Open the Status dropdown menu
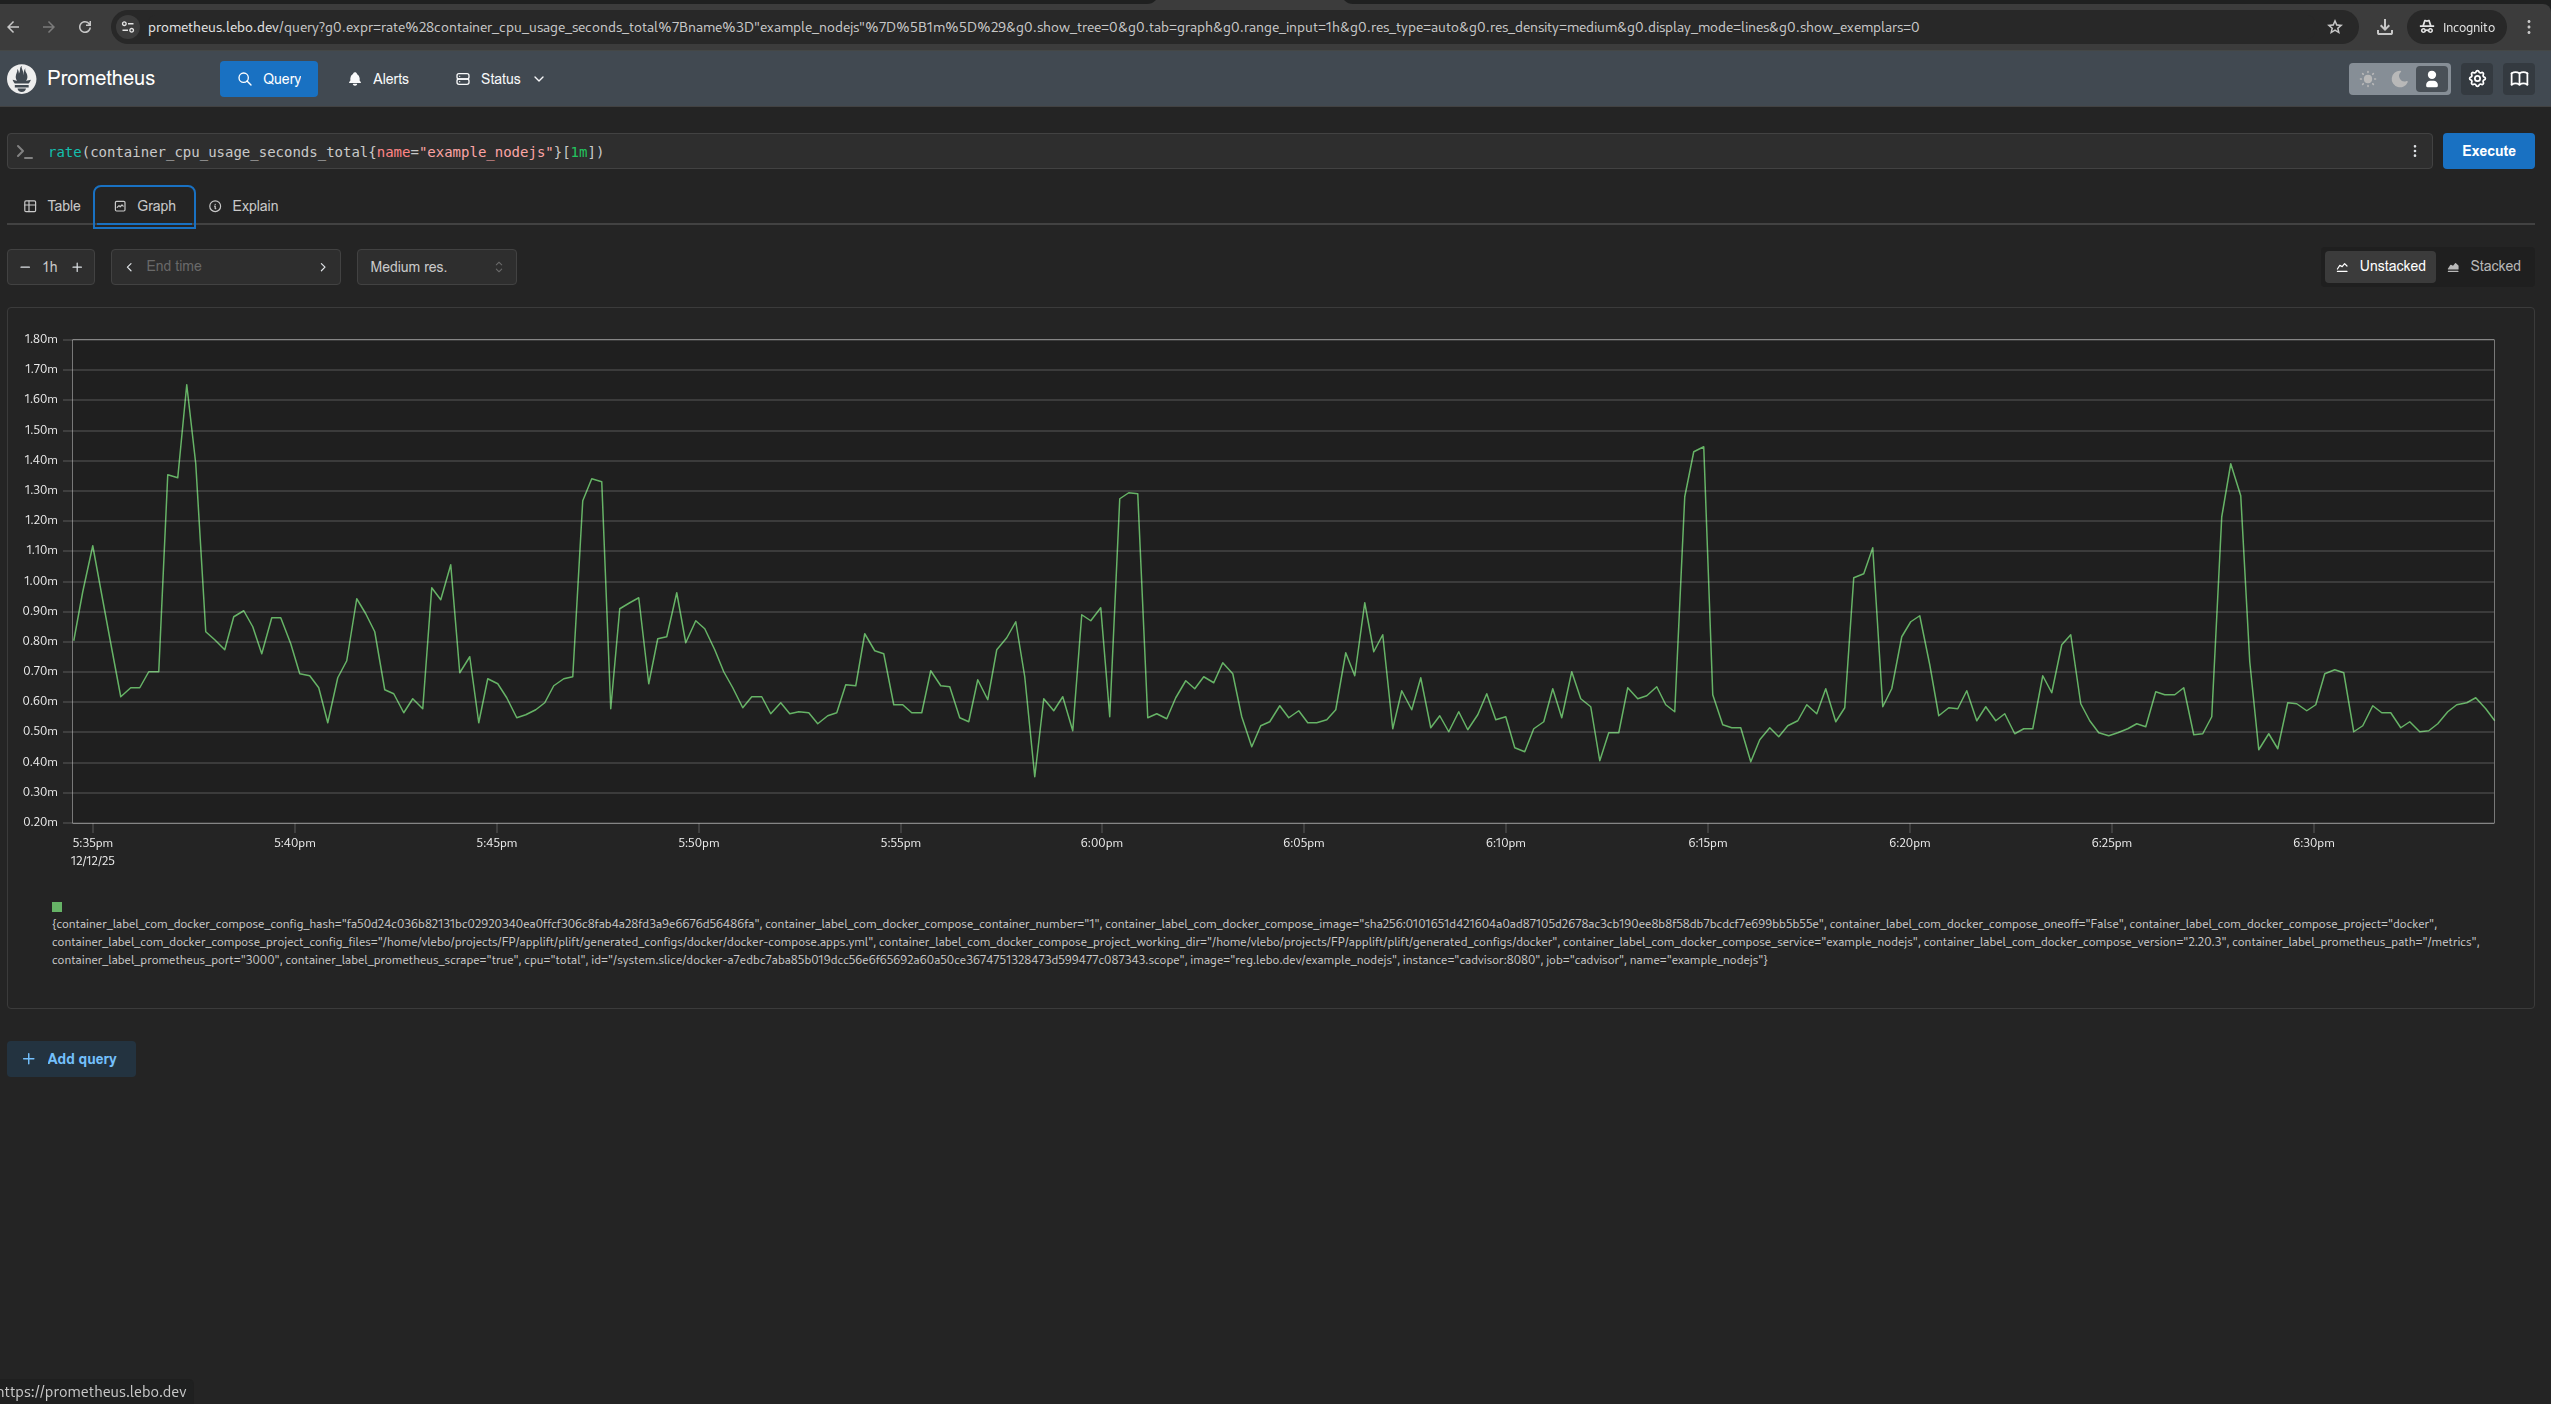2551x1404 pixels. (500, 78)
